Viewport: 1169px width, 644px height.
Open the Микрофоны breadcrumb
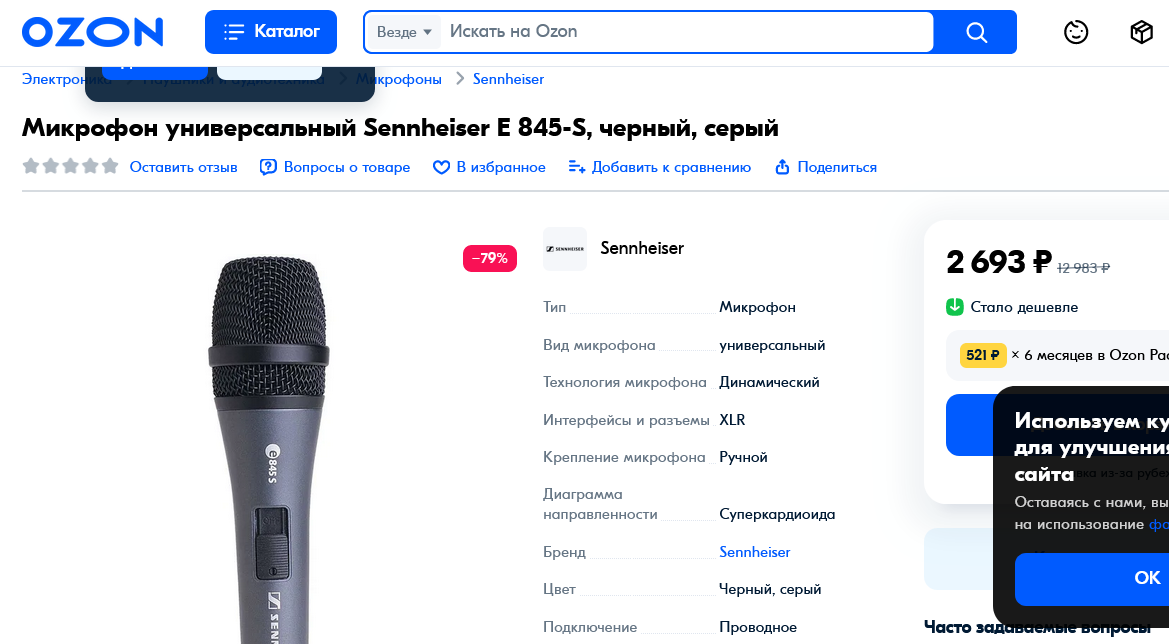(400, 79)
